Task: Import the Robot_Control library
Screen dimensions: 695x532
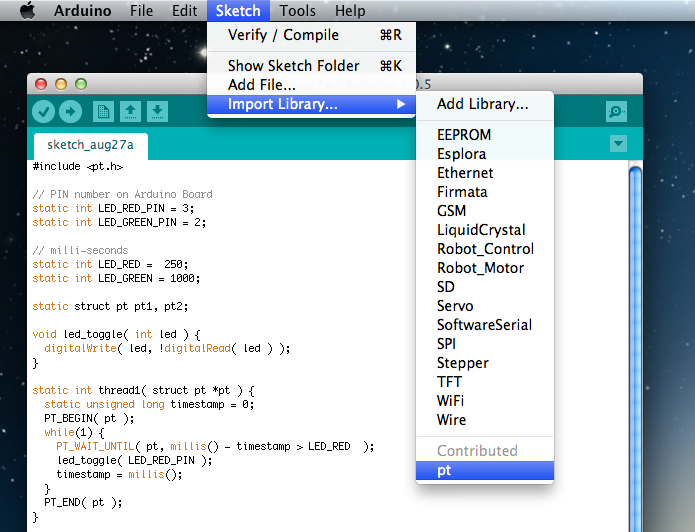Action: [485, 249]
